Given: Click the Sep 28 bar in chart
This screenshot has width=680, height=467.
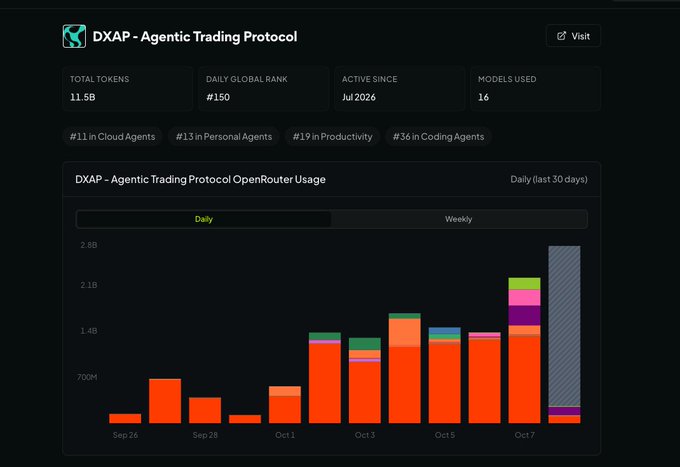Looking at the screenshot, I should click(205, 410).
